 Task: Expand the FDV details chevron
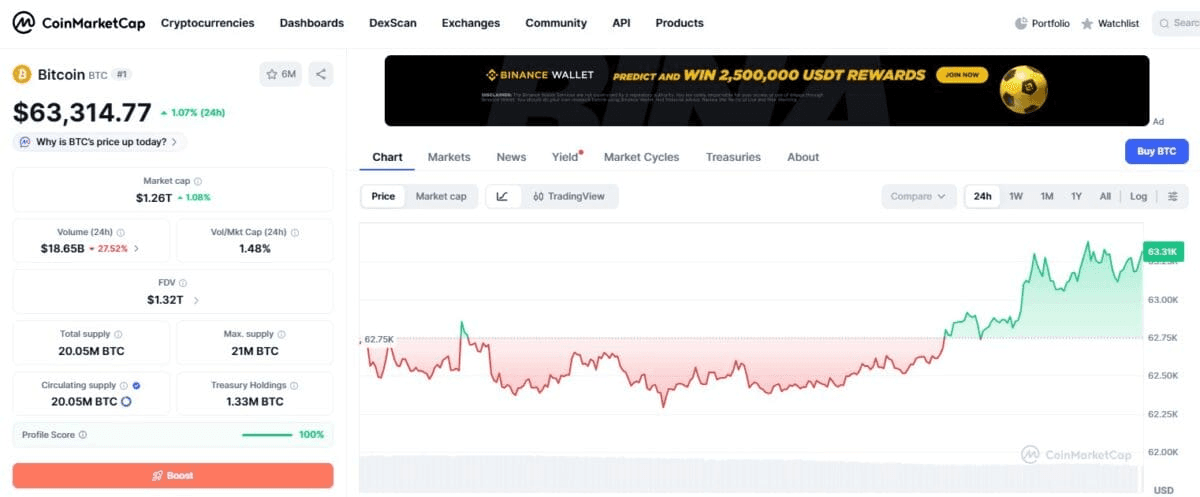coord(196,300)
